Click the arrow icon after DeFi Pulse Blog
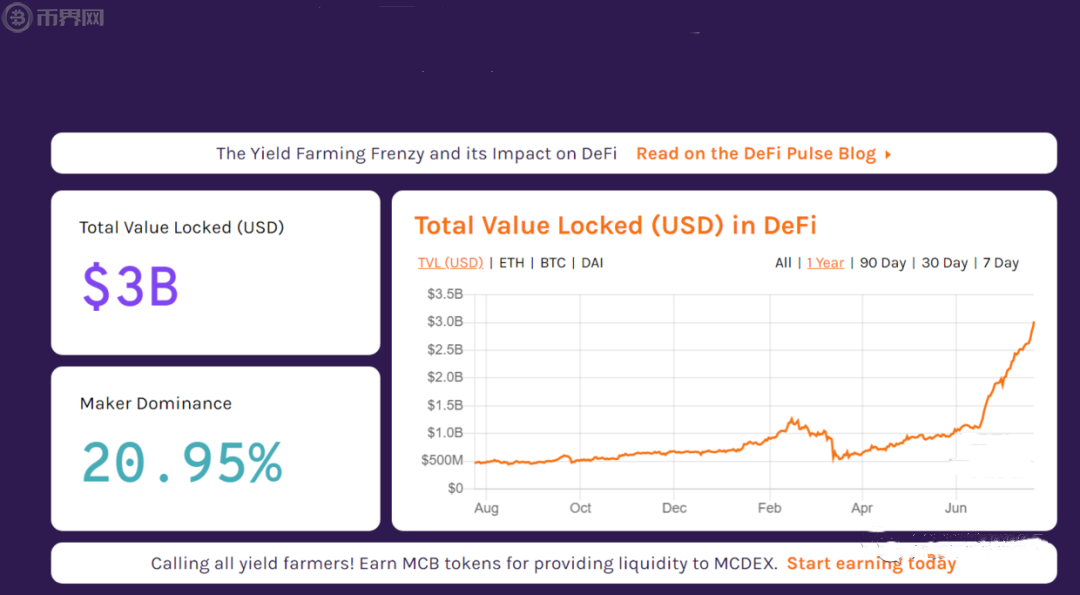Viewport: 1080px width, 595px height. coord(888,154)
